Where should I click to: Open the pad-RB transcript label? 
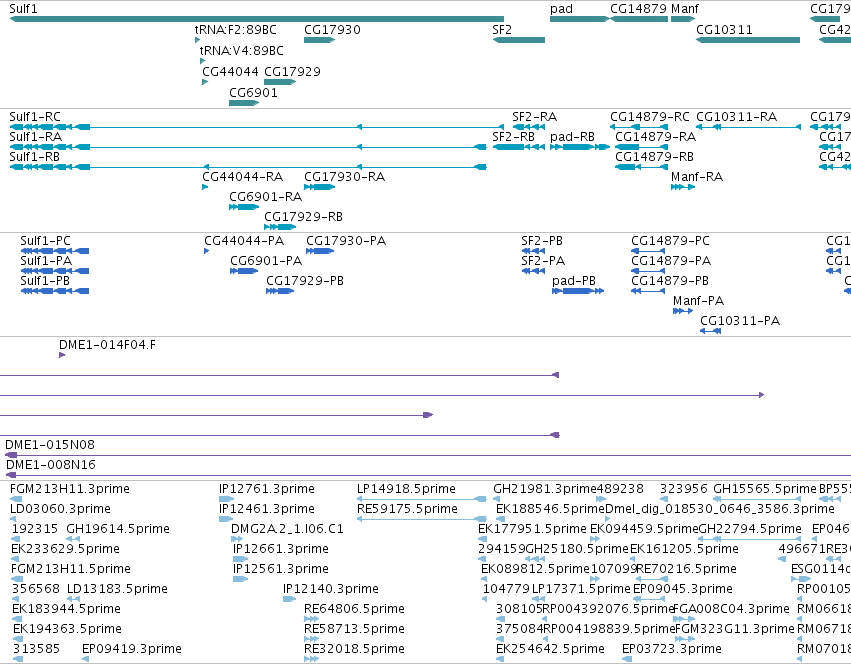(573, 137)
